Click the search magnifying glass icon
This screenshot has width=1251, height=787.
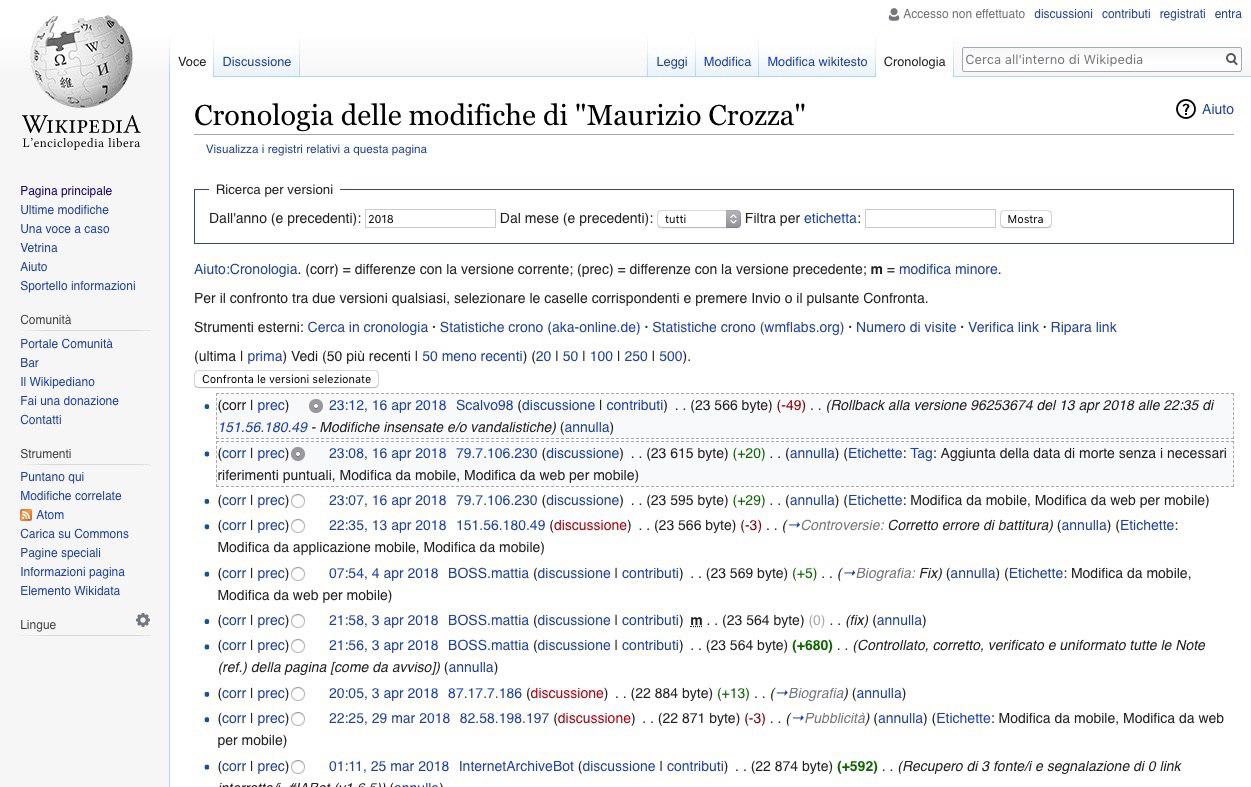(1232, 60)
